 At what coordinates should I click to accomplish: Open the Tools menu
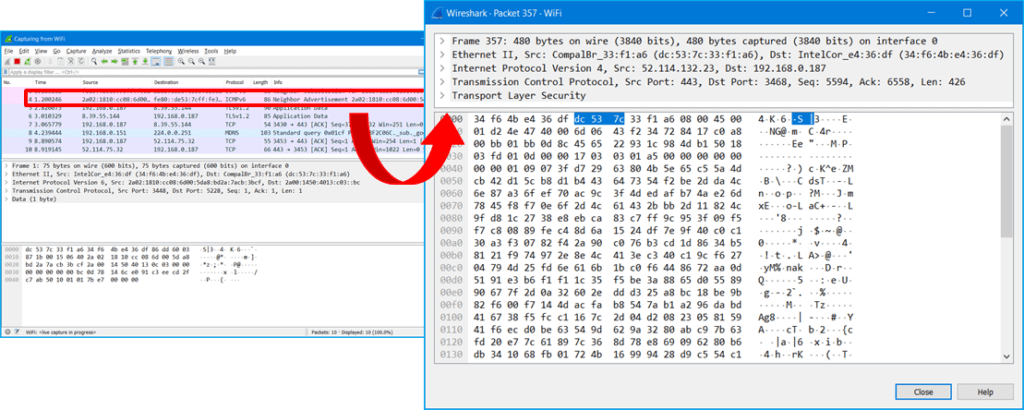point(211,51)
